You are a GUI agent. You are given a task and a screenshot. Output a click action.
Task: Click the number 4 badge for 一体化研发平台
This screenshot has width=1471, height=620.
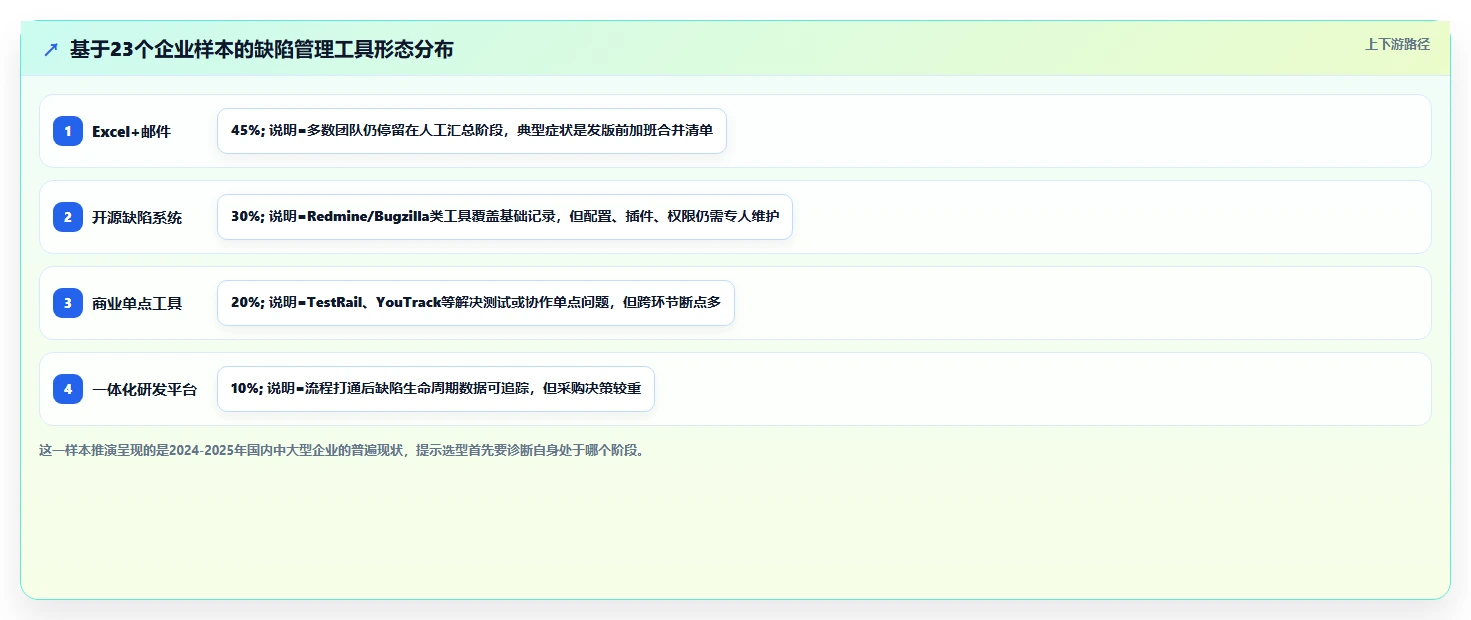[x=68, y=389]
